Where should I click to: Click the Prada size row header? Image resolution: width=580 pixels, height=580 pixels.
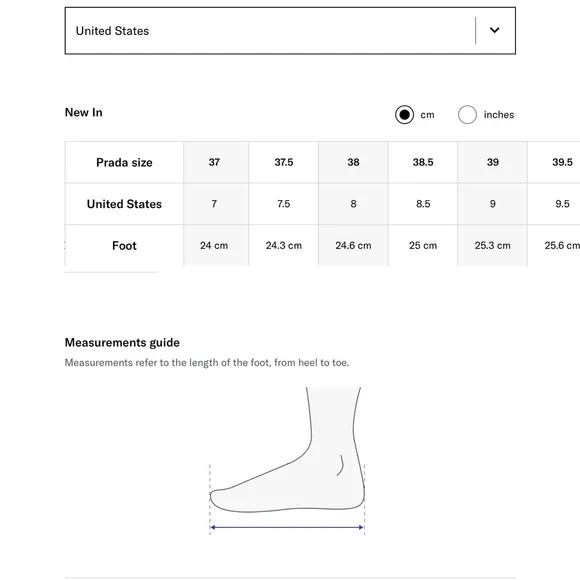click(x=124, y=162)
